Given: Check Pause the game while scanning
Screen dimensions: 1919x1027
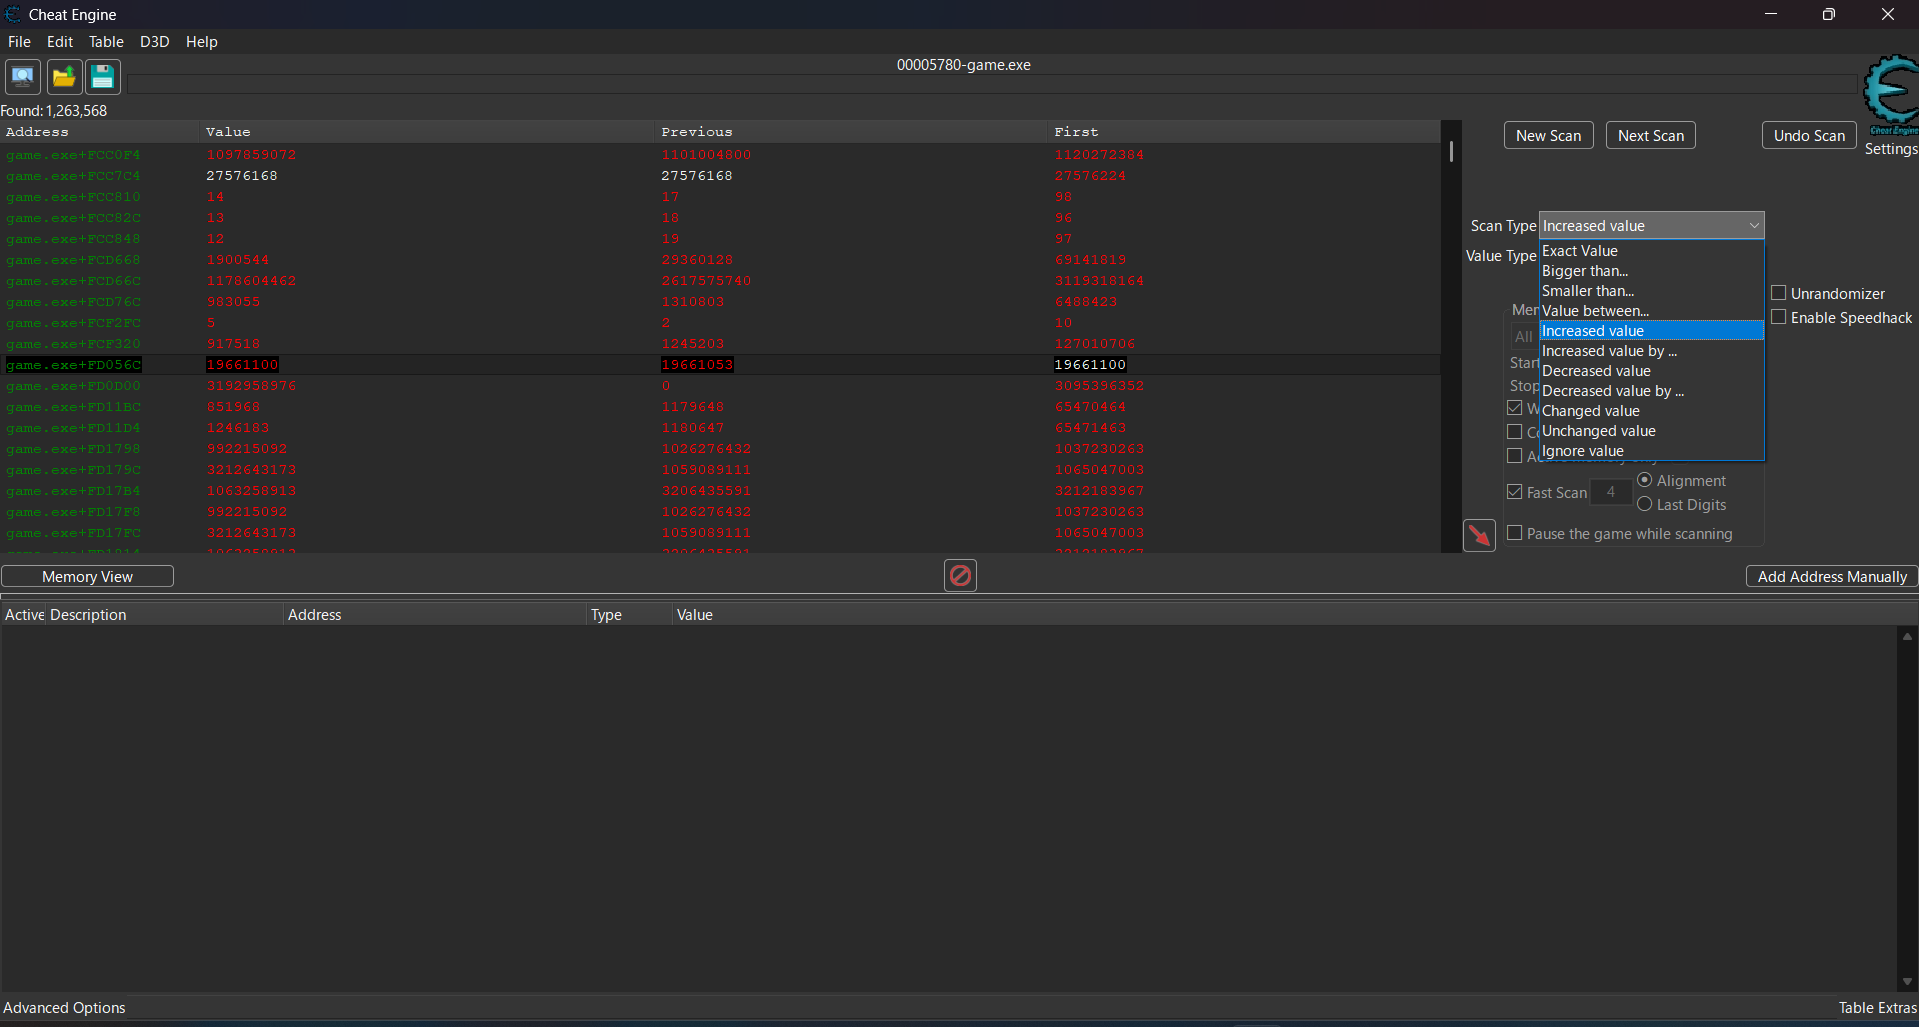Looking at the screenshot, I should point(1515,533).
